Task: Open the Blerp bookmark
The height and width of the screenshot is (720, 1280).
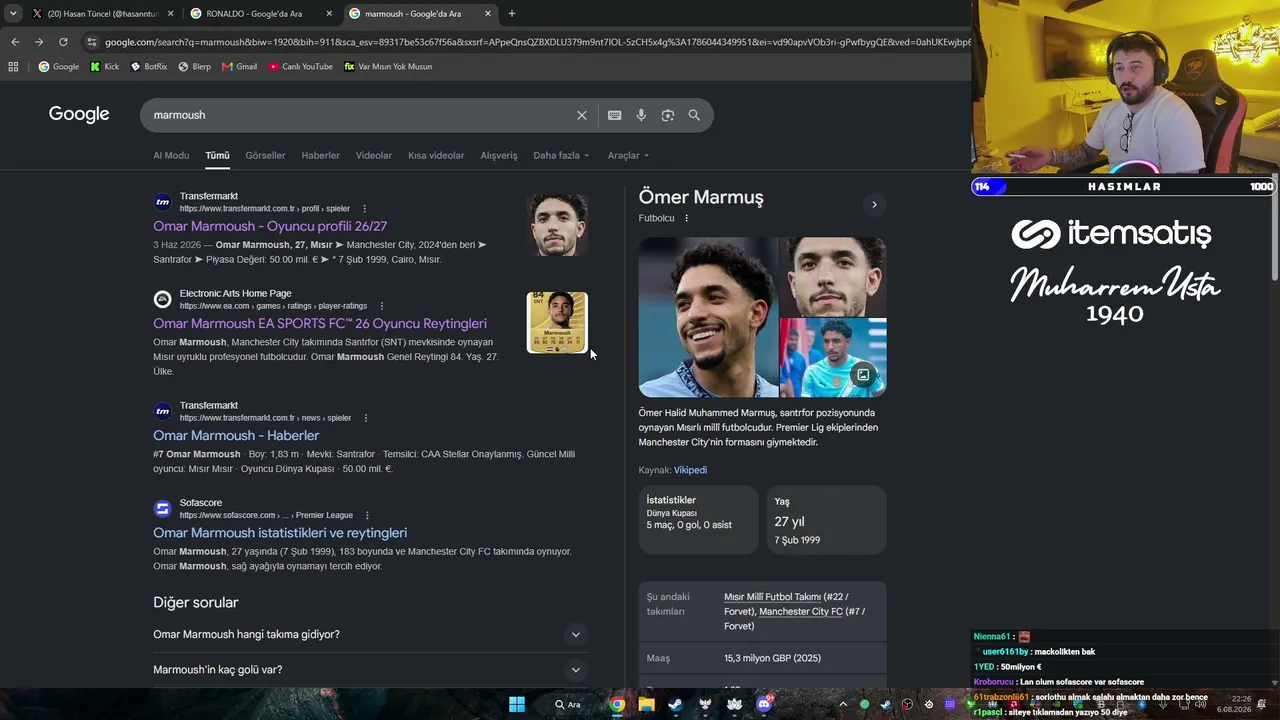Action: (x=194, y=67)
